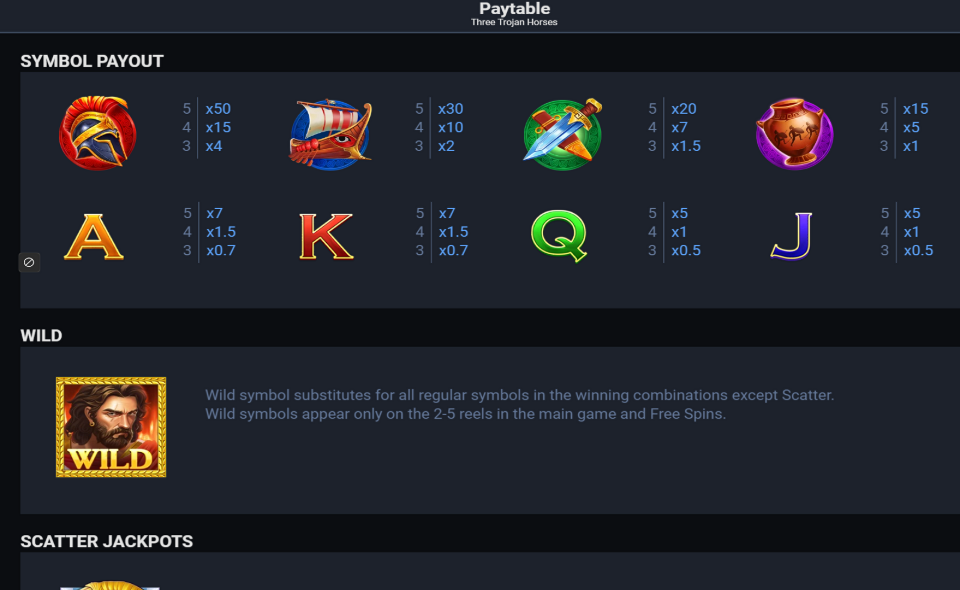The height and width of the screenshot is (590, 960).
Task: Select the sword and dagger symbol
Action: (x=562, y=133)
